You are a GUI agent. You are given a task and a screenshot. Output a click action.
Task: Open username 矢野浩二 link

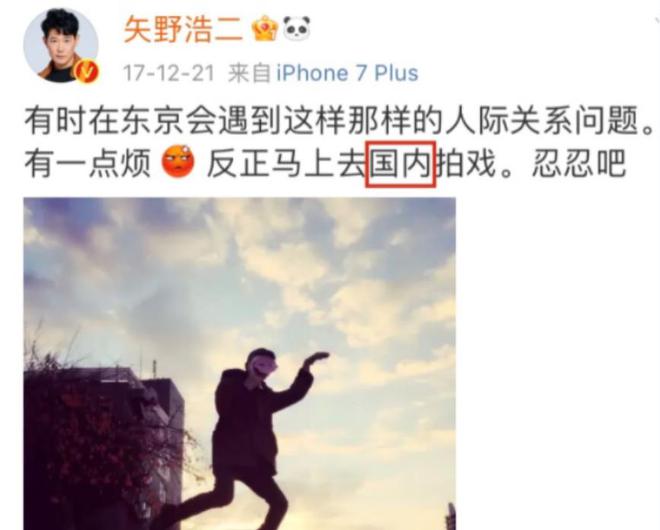pos(184,29)
